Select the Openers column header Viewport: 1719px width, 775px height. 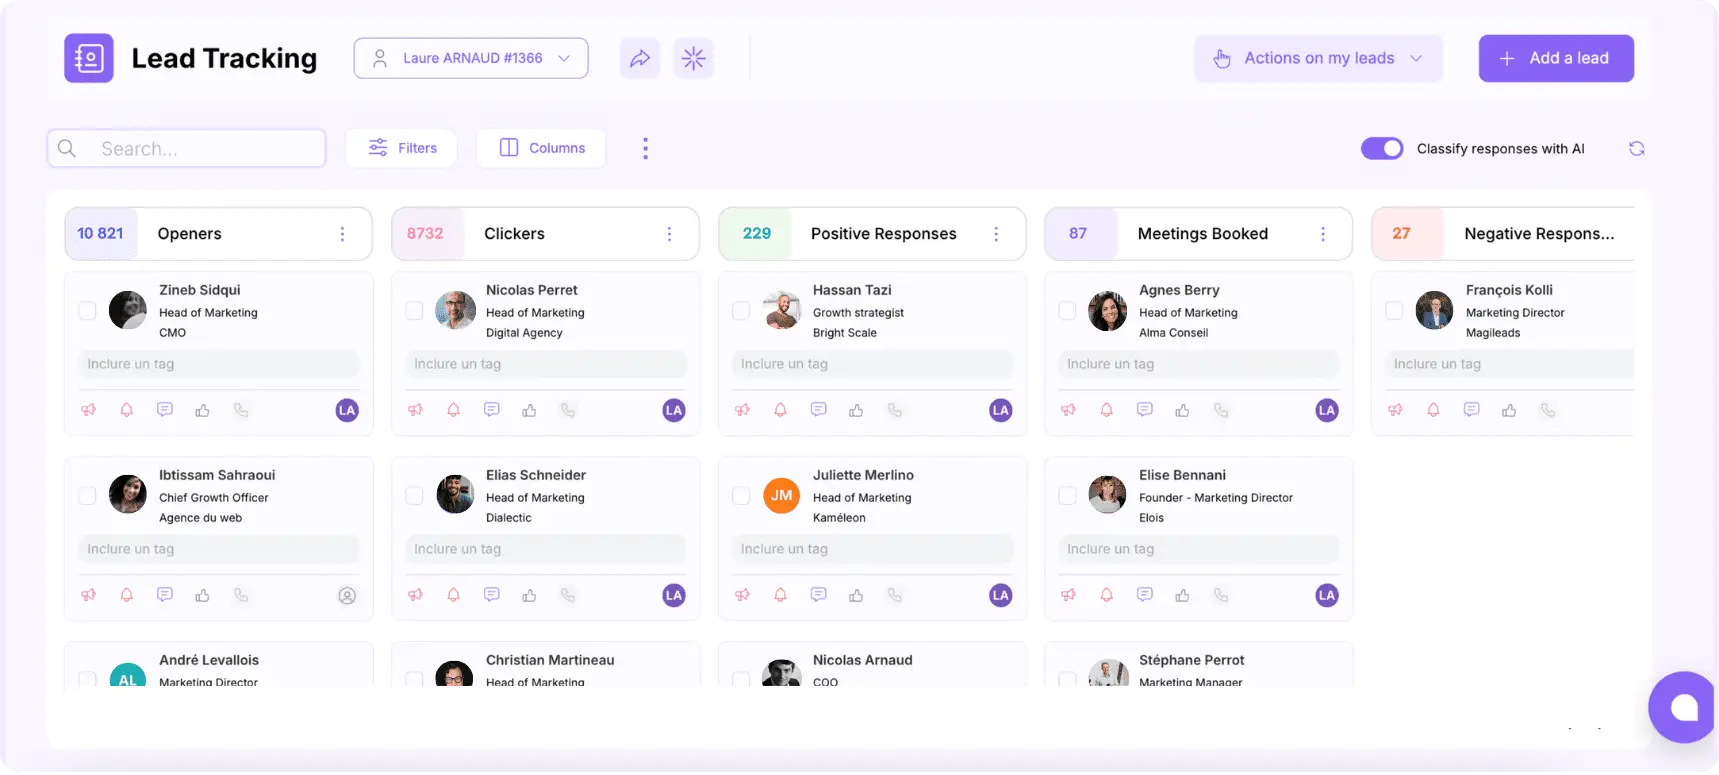pos(219,234)
